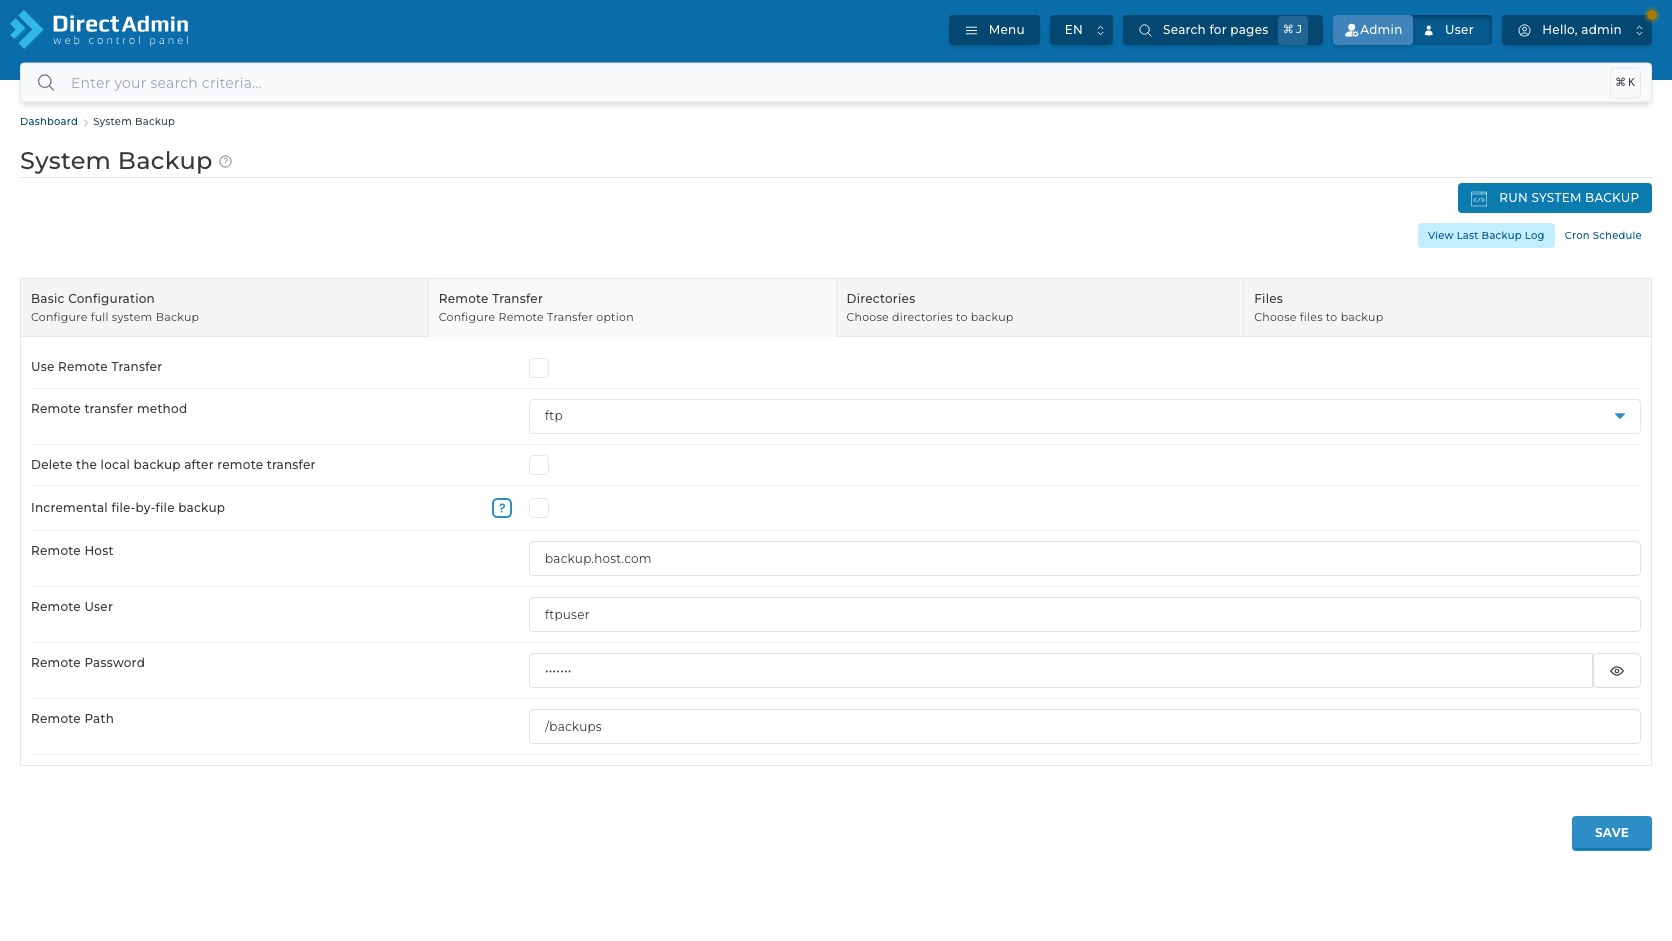Toggle Incremental file-by-file backup checkbox
1672x941 pixels.
pos(539,508)
